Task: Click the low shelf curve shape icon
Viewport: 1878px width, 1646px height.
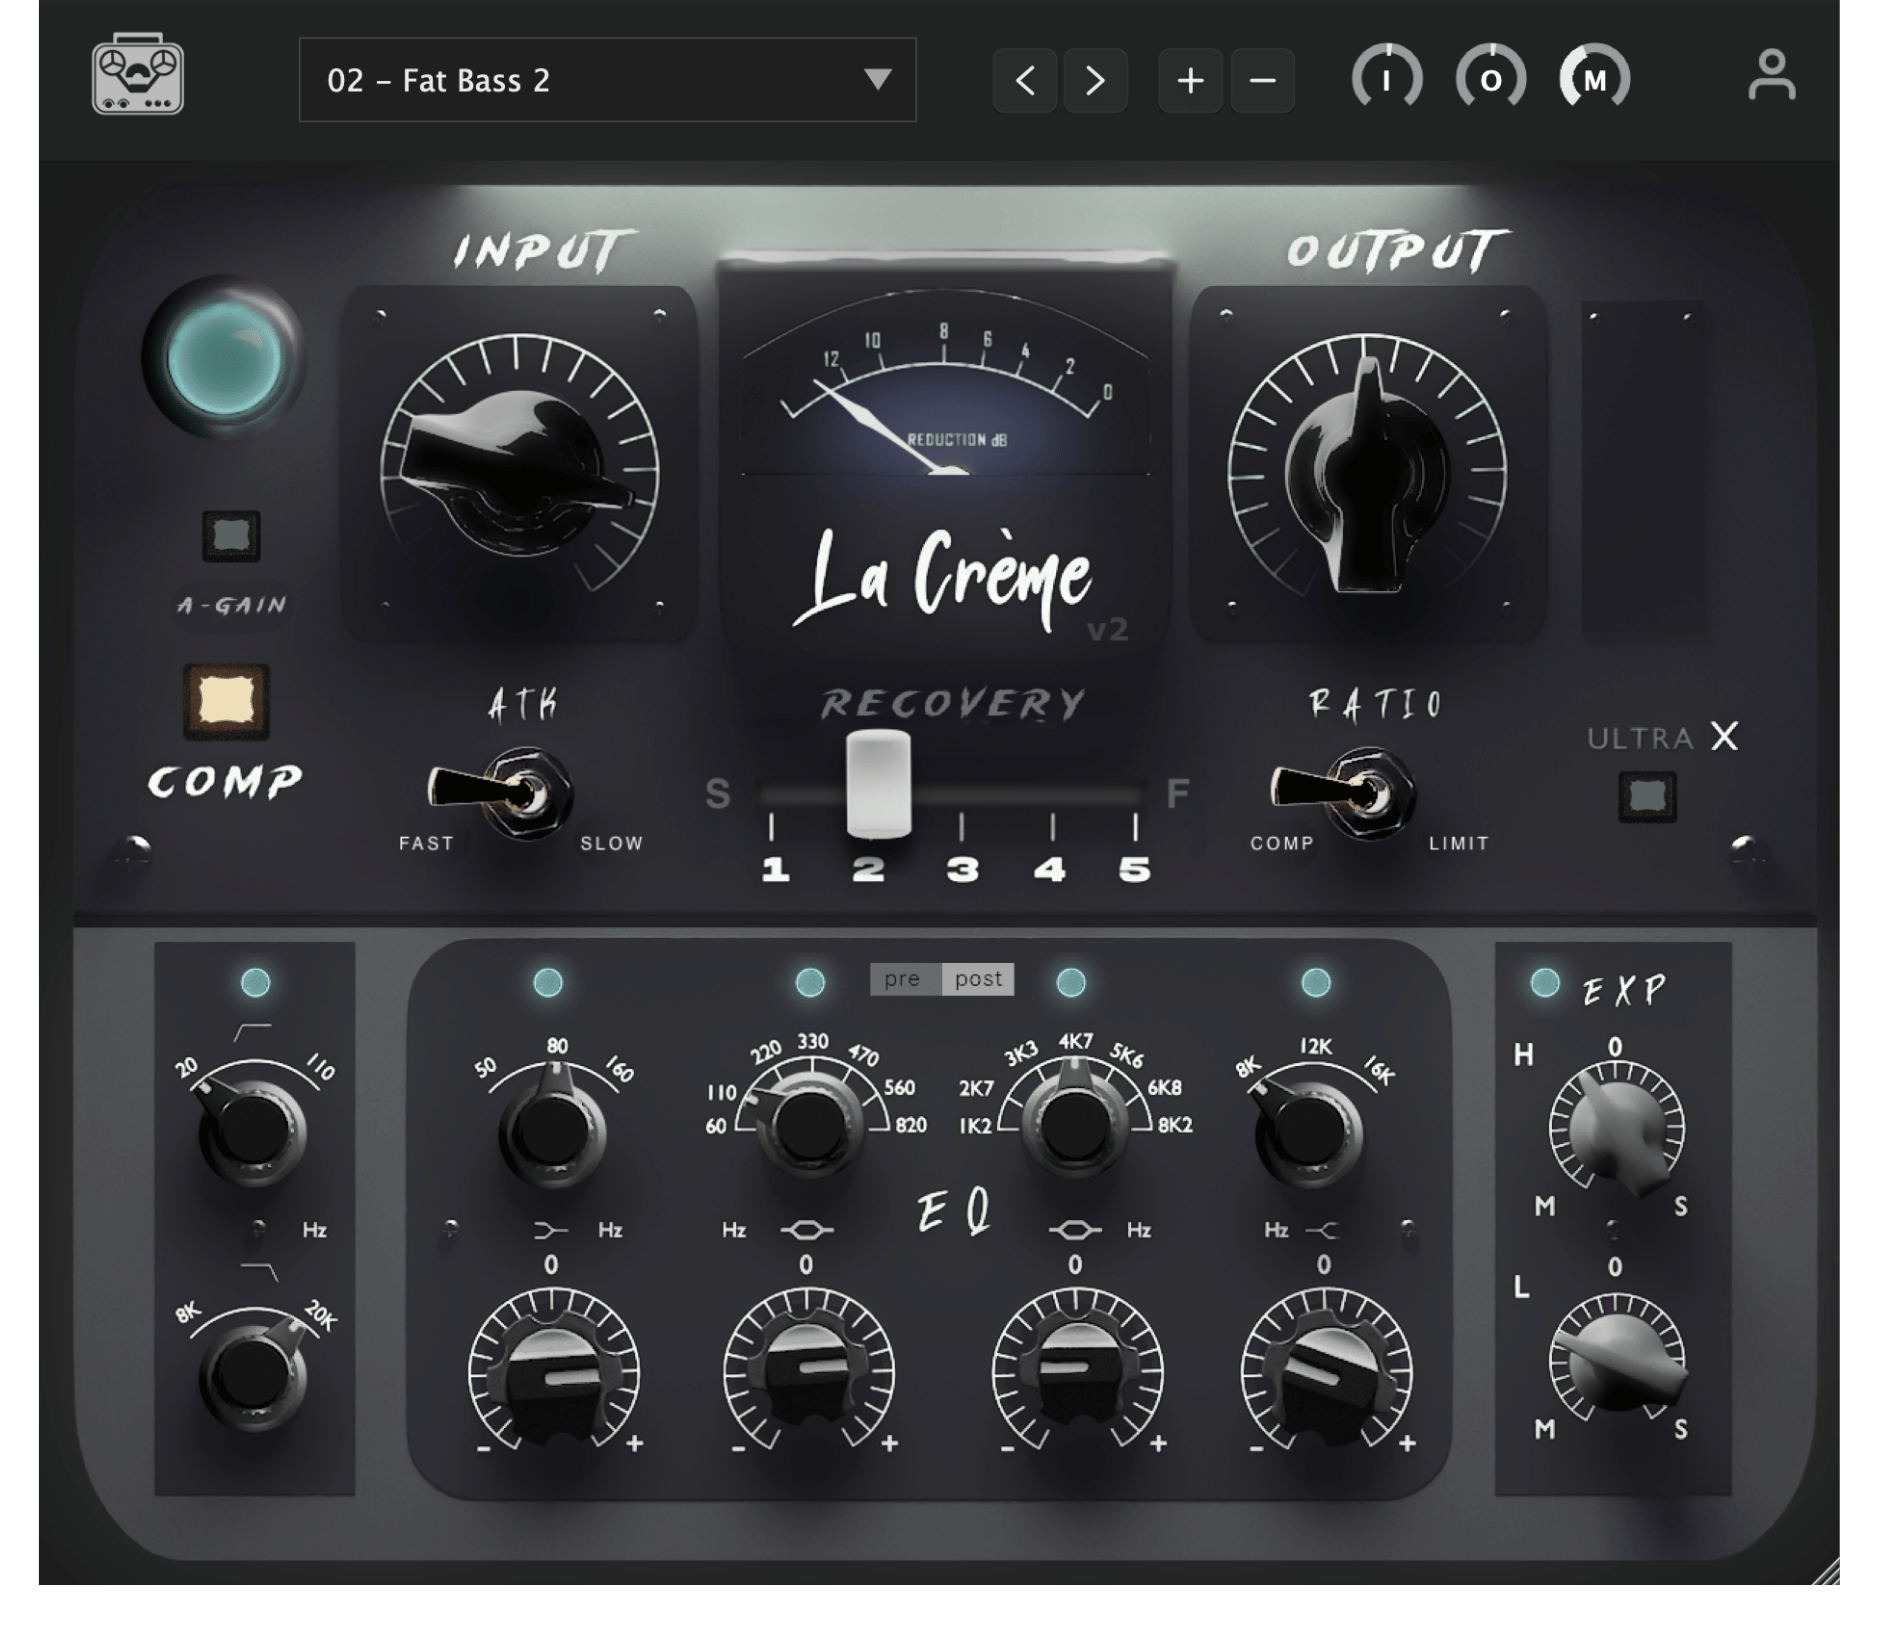Action: point(551,1230)
